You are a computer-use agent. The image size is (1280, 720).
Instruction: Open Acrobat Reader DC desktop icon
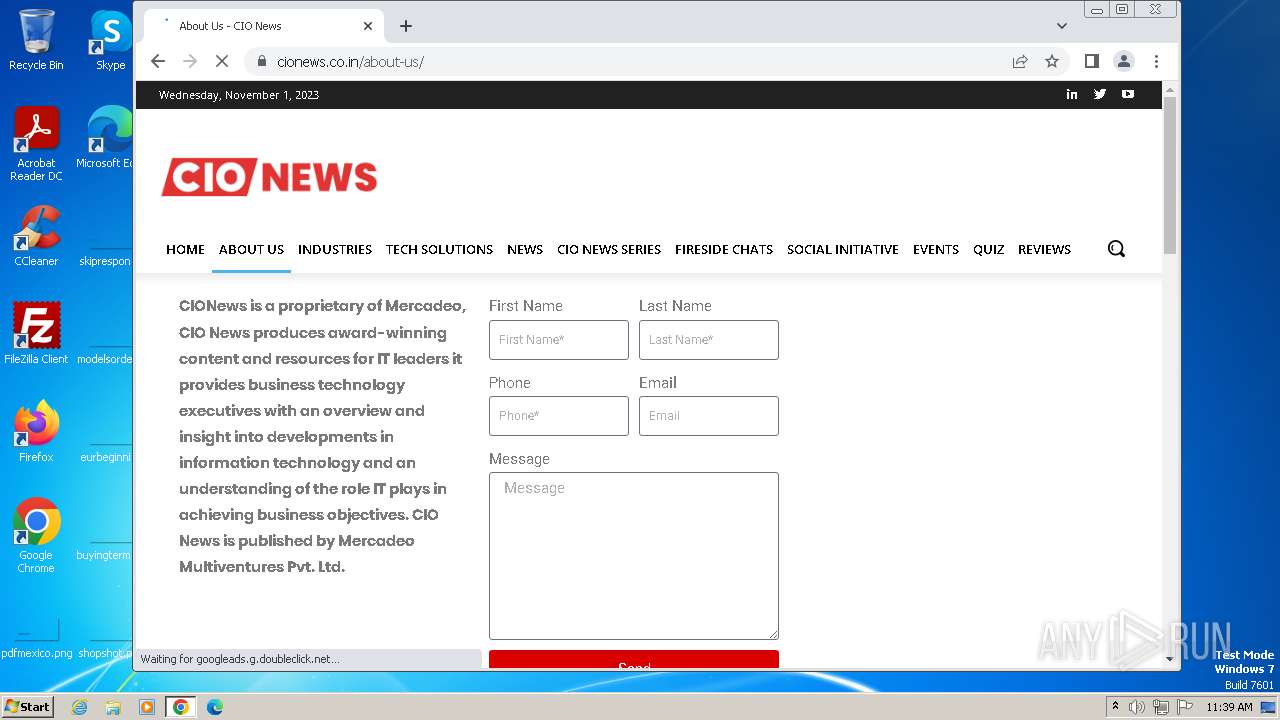[36, 145]
